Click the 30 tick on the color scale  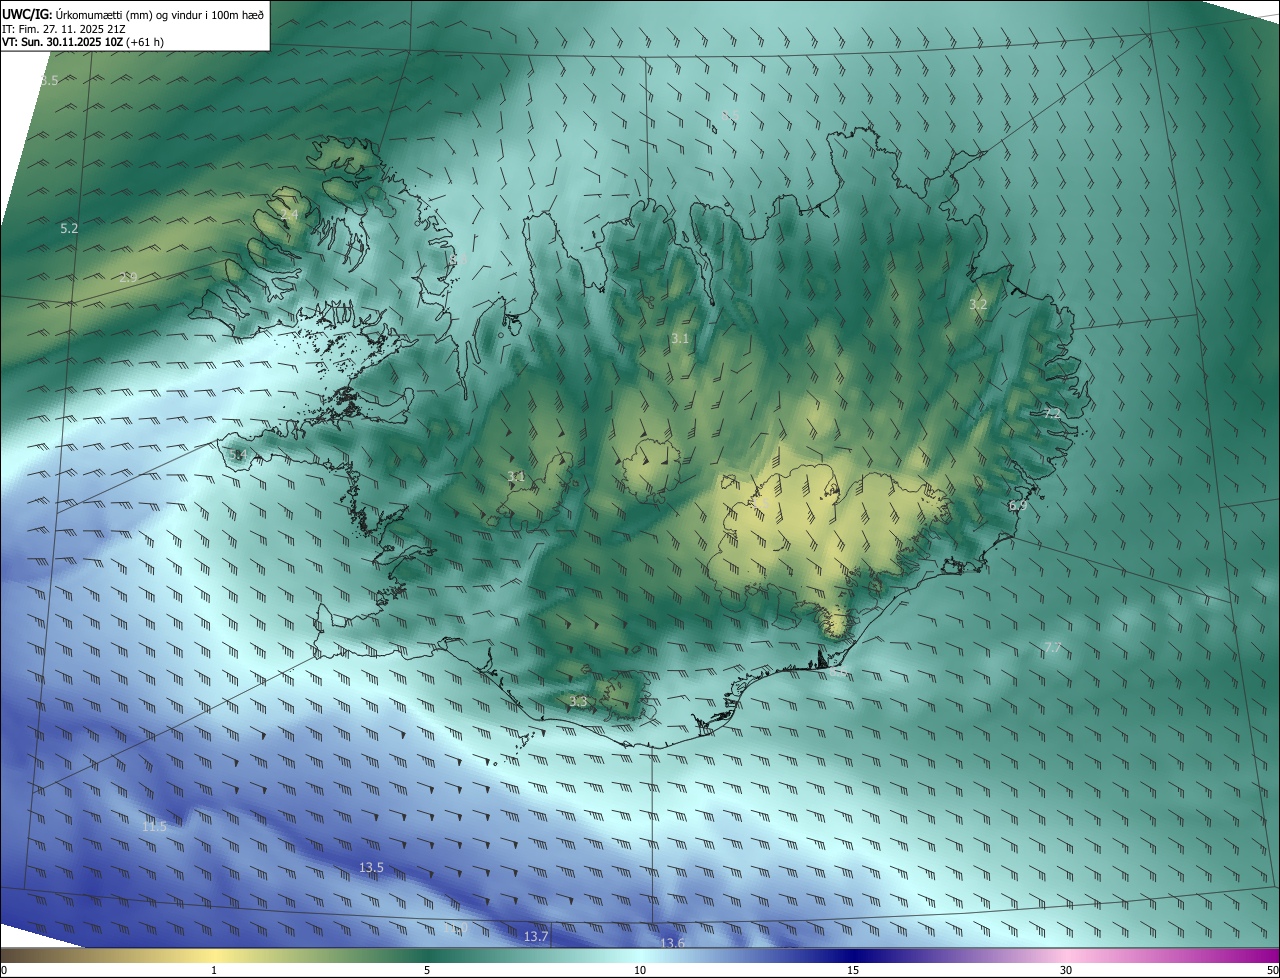coord(1066,971)
